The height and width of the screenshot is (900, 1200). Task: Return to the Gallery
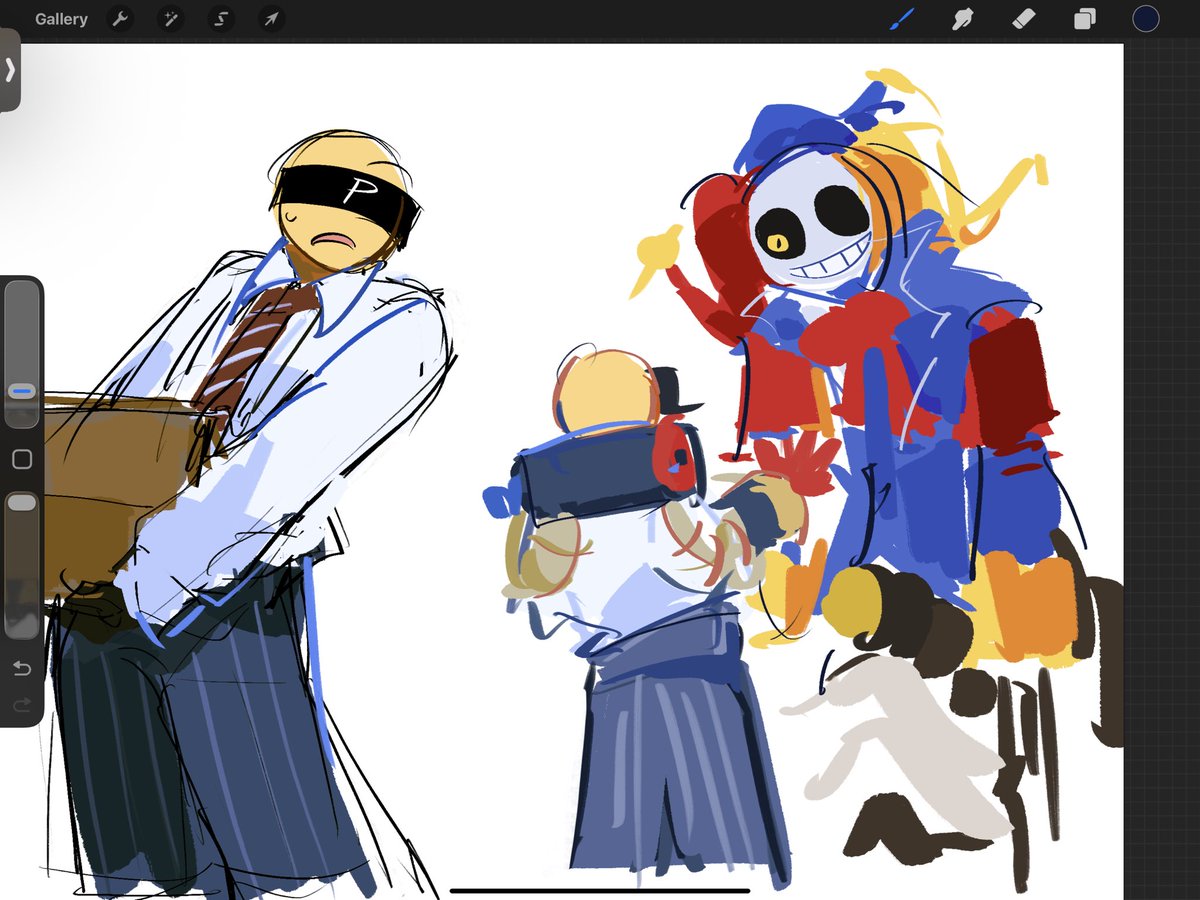pyautogui.click(x=61, y=19)
